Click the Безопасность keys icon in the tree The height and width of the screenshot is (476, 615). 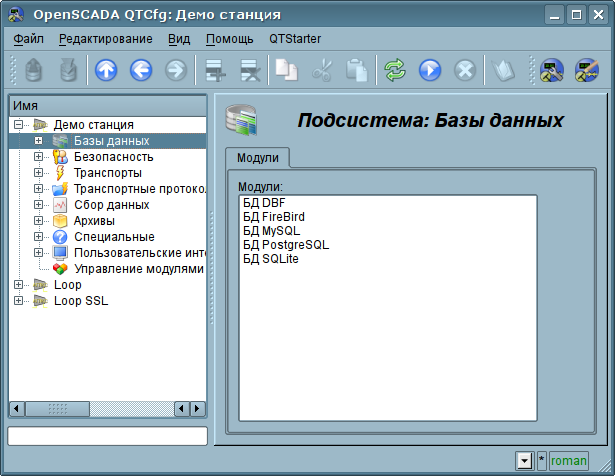(60, 157)
